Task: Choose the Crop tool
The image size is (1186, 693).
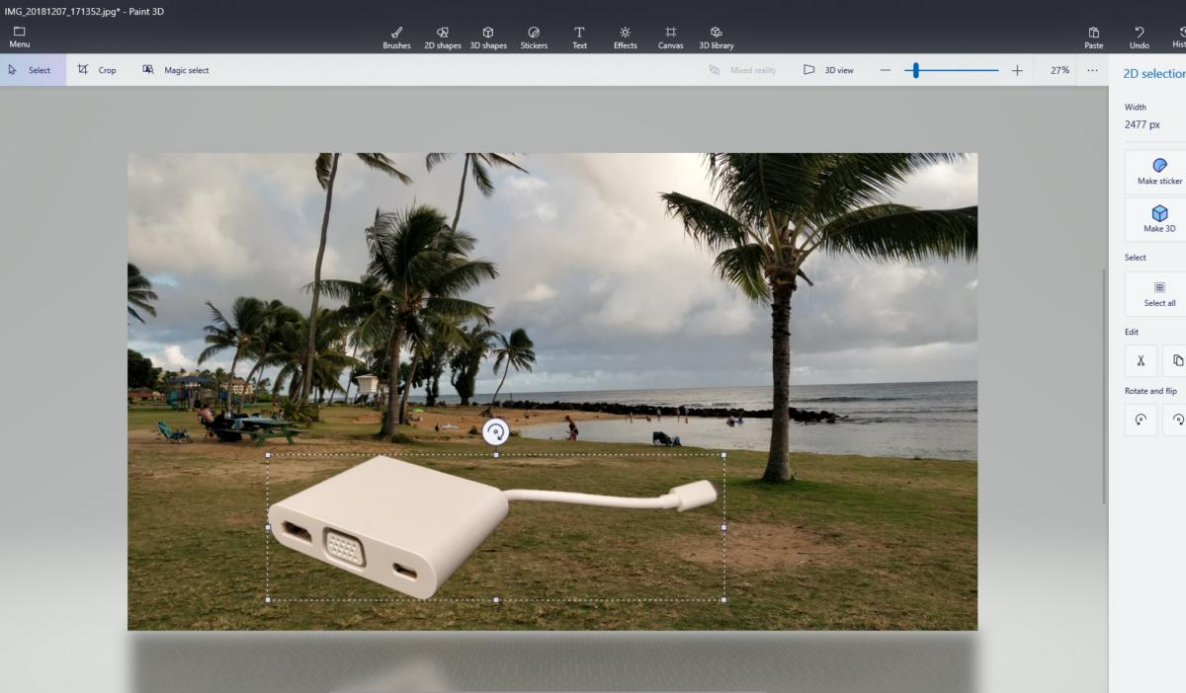Action: click(x=97, y=70)
